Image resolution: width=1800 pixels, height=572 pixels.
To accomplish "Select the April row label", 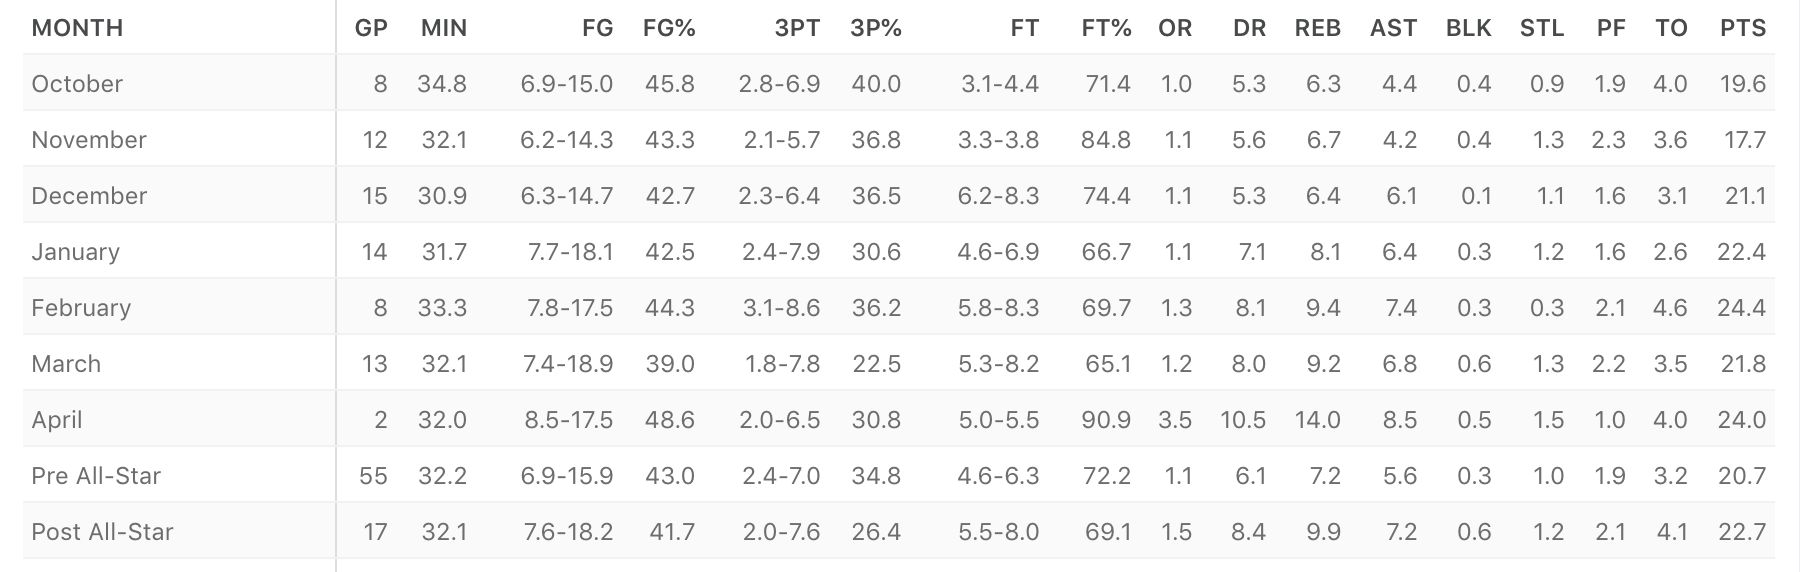I will (x=56, y=420).
